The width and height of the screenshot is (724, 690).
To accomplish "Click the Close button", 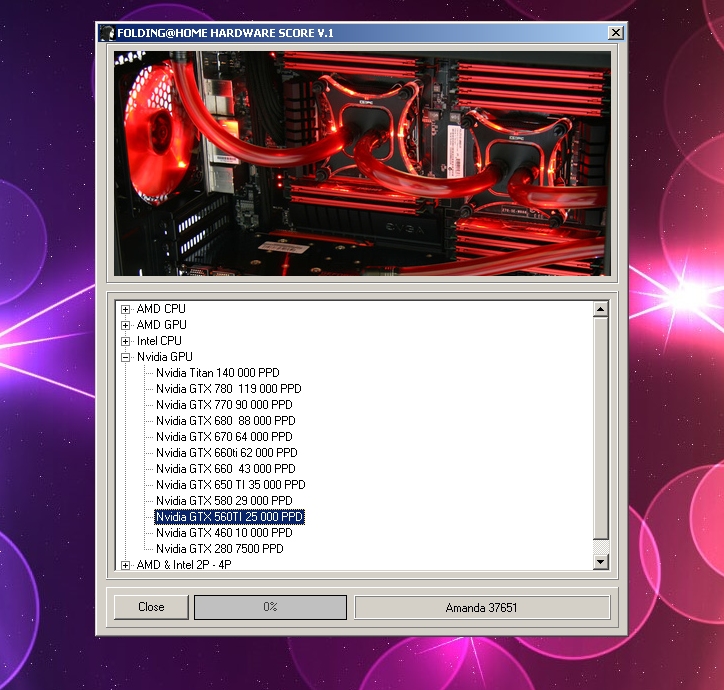I will coord(151,607).
